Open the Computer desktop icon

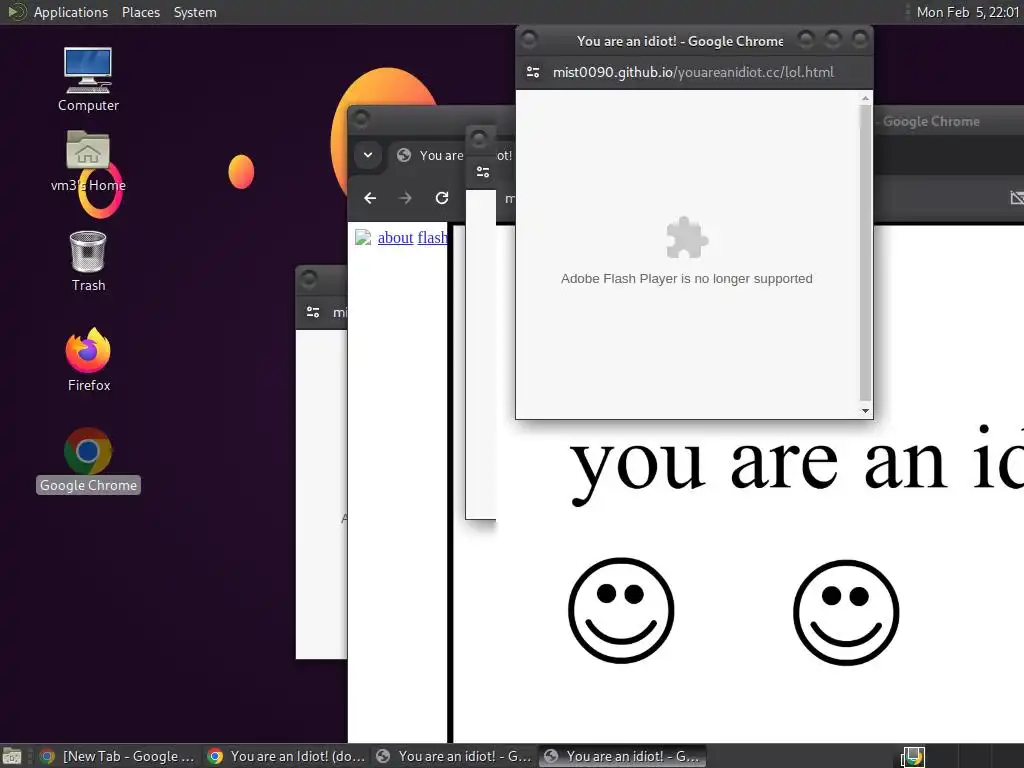pos(88,71)
